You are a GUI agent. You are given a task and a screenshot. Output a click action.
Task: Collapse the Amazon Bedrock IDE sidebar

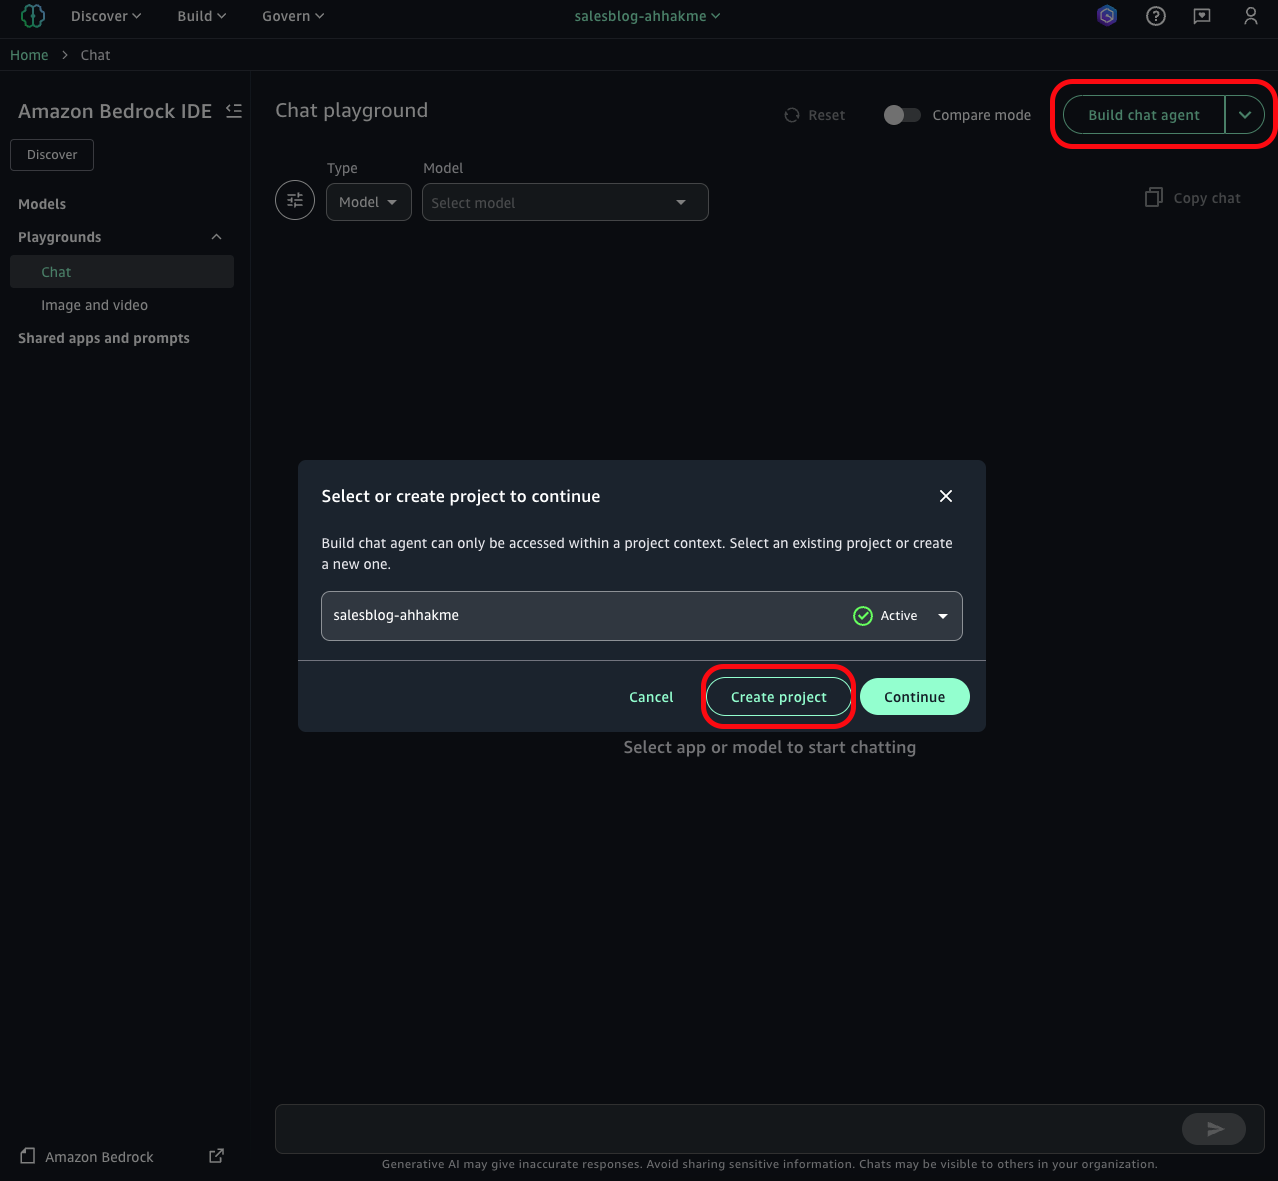point(233,111)
